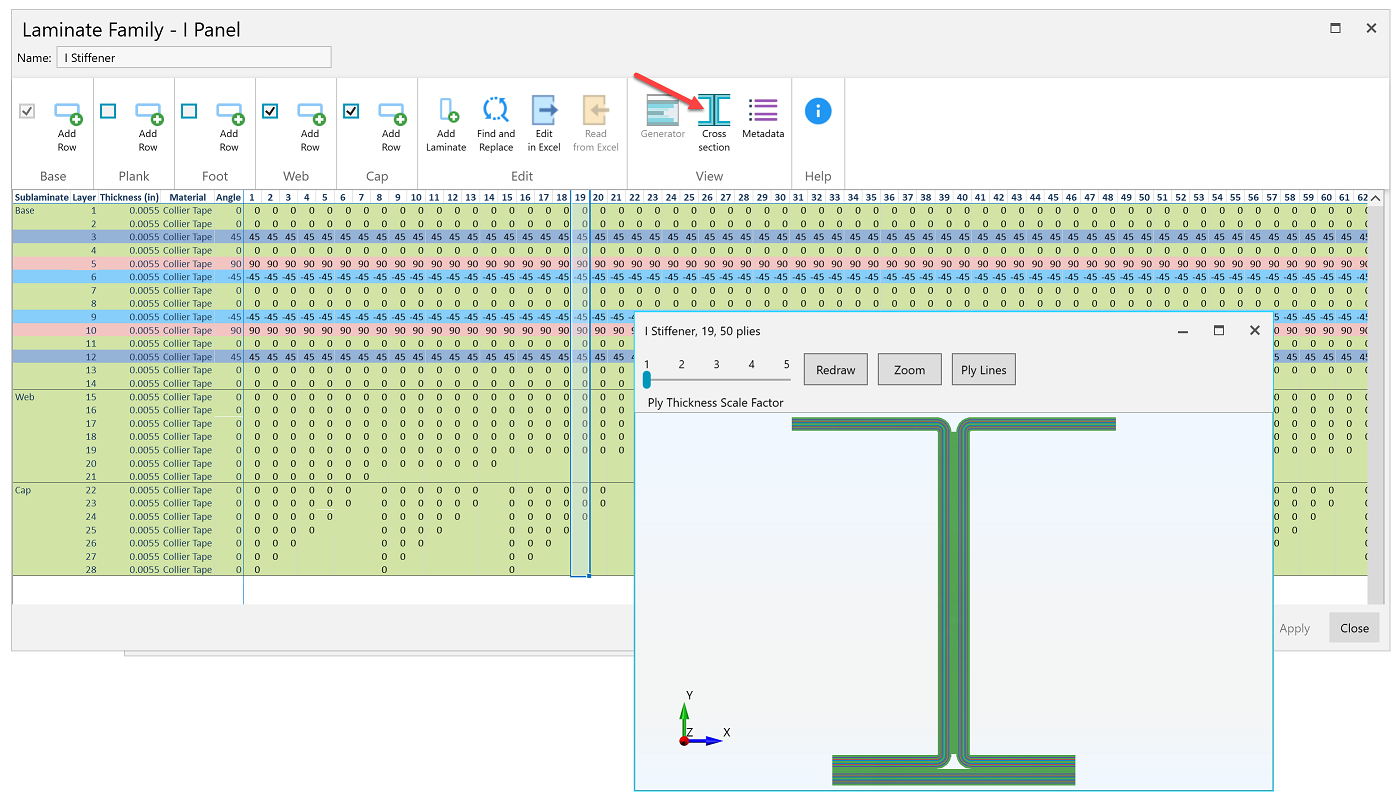The image size is (1397, 799).
Task: Click Collier Tape material in layer 10 row
Action: coord(188,330)
